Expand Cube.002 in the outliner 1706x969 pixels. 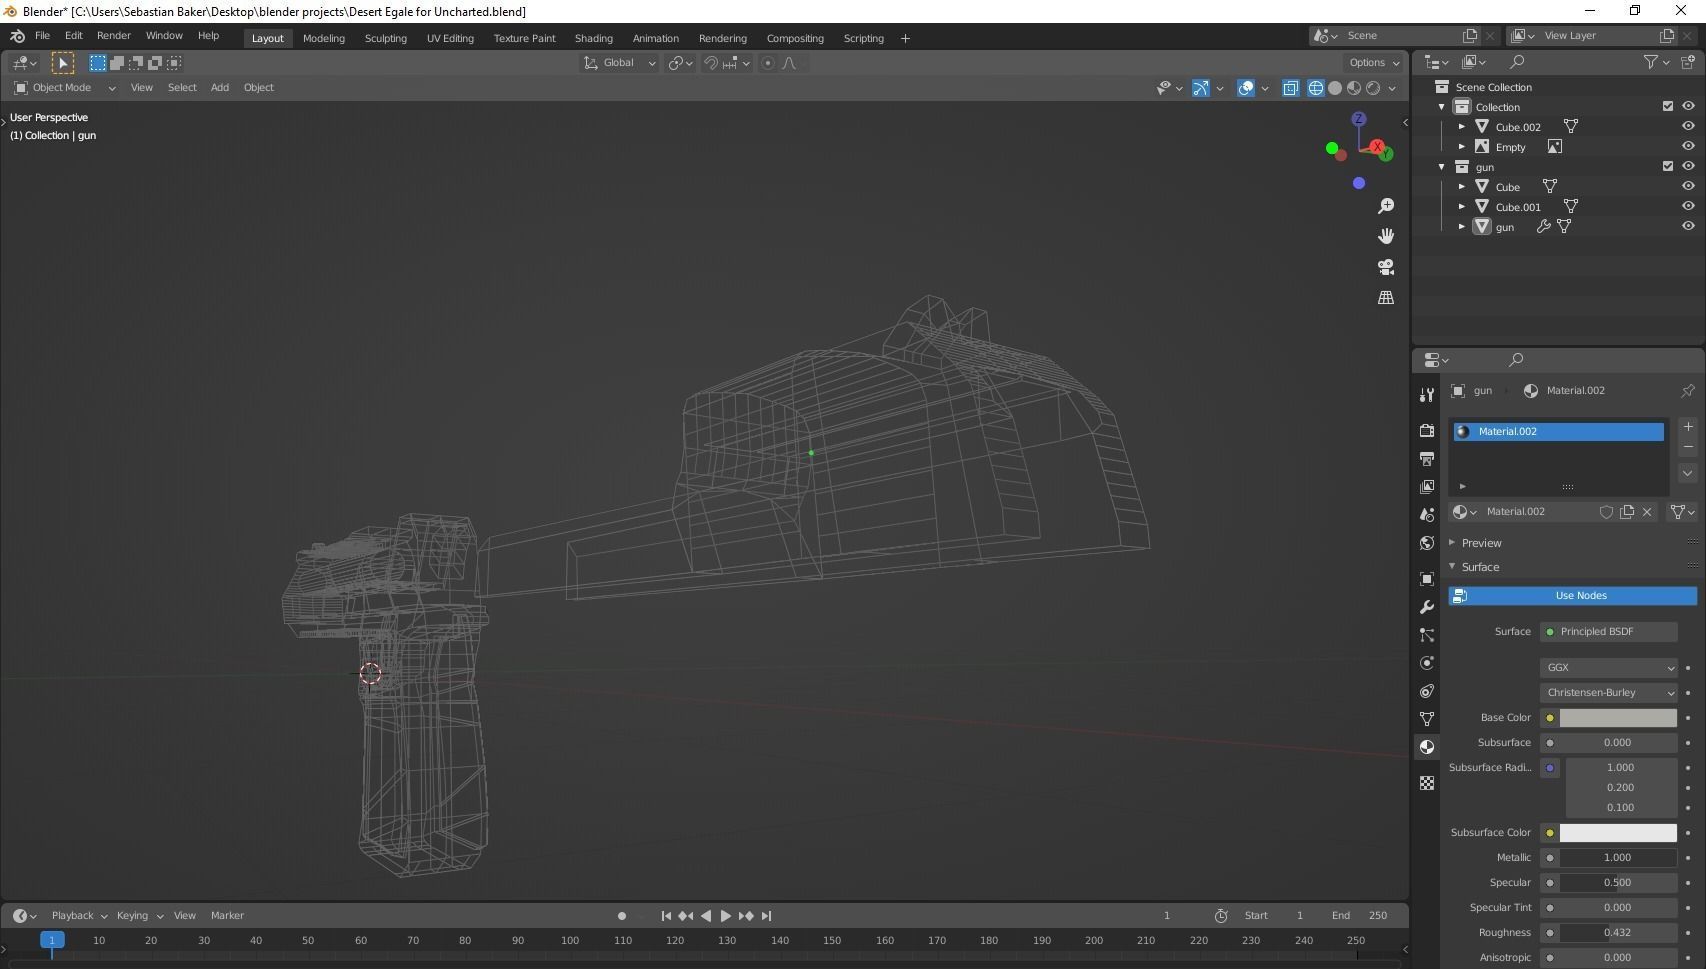pos(1462,127)
